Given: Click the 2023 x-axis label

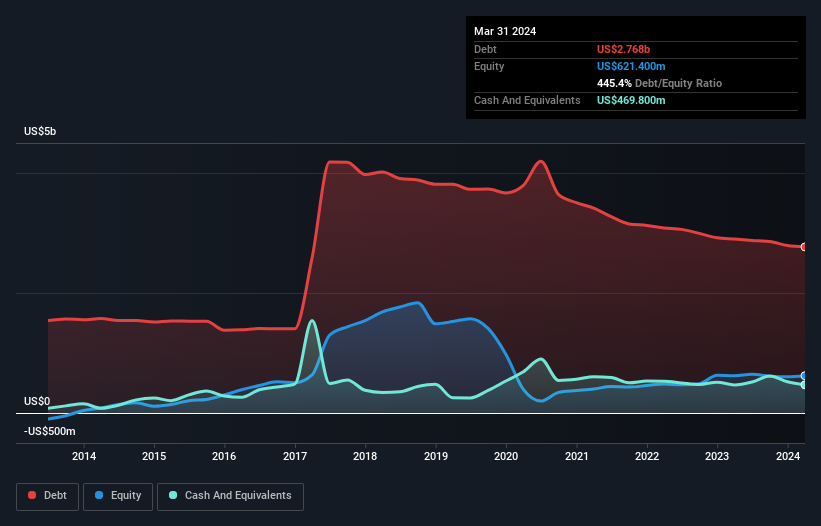Looking at the screenshot, I should 717,456.
